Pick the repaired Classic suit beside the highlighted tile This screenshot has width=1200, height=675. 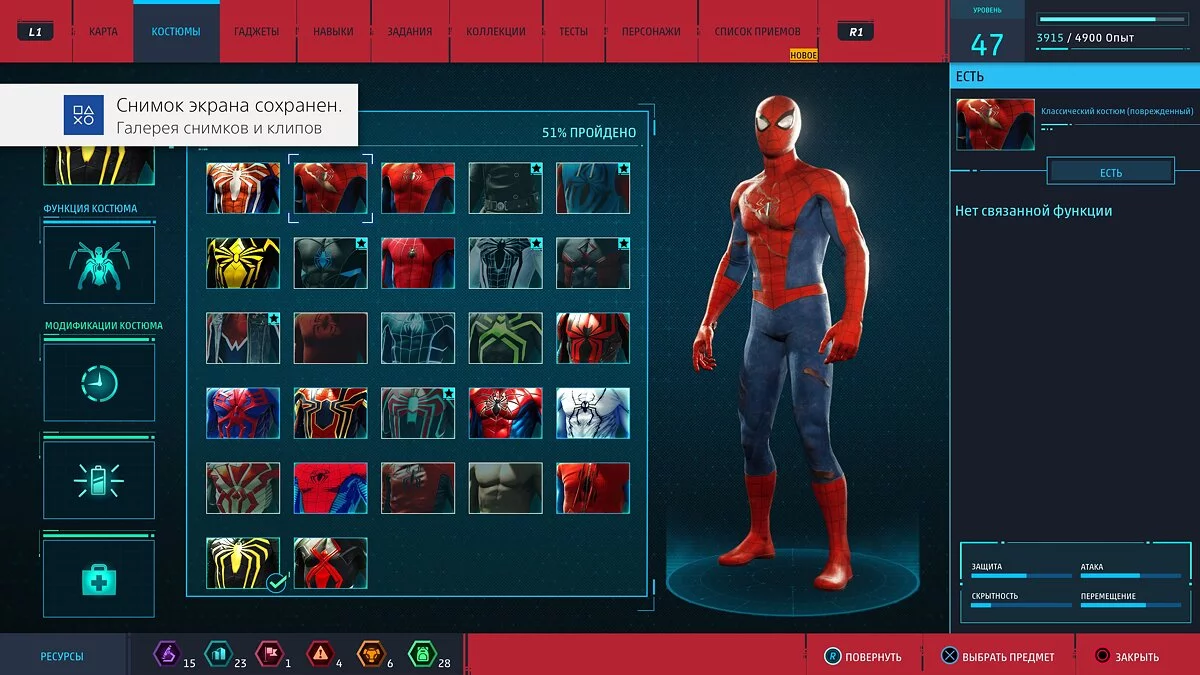(418, 188)
